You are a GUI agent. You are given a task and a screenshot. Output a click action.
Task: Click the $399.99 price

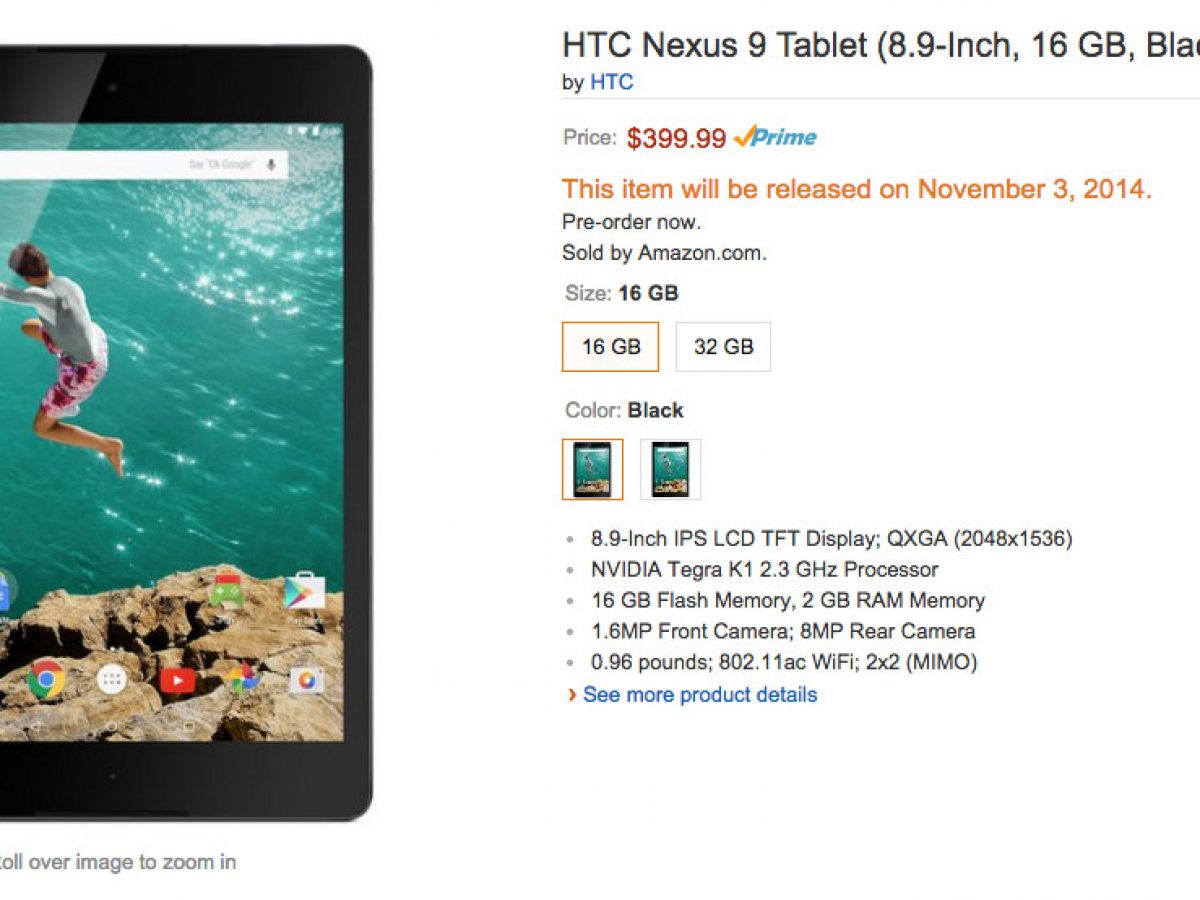click(676, 139)
